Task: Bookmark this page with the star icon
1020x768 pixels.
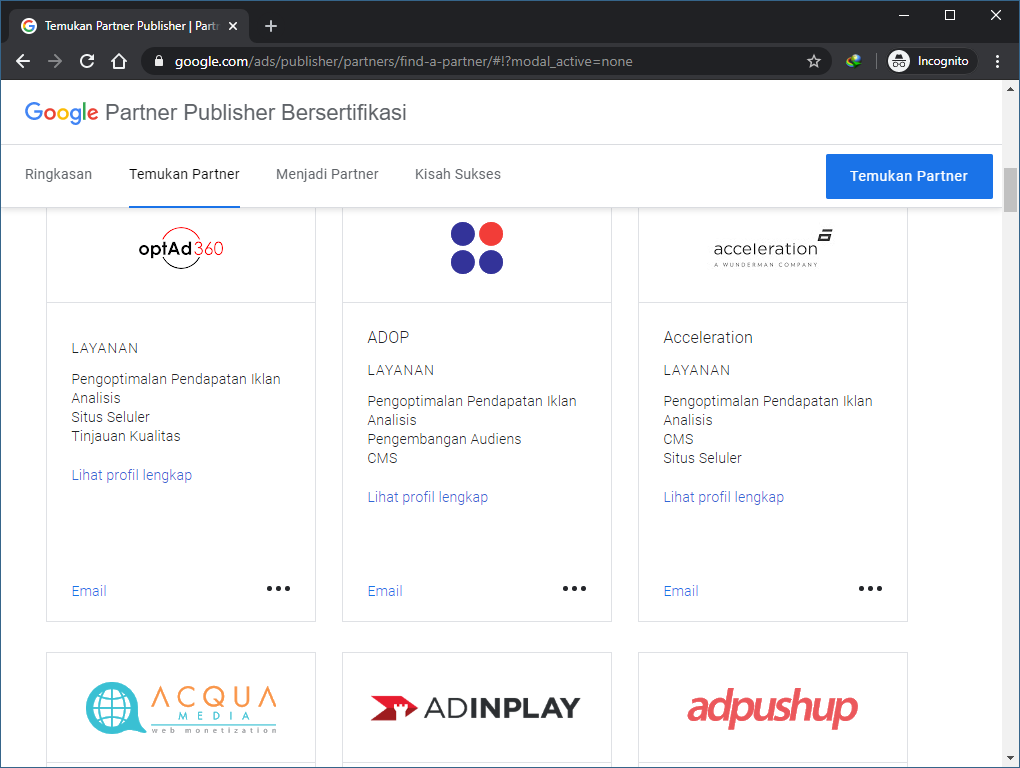Action: click(x=814, y=61)
